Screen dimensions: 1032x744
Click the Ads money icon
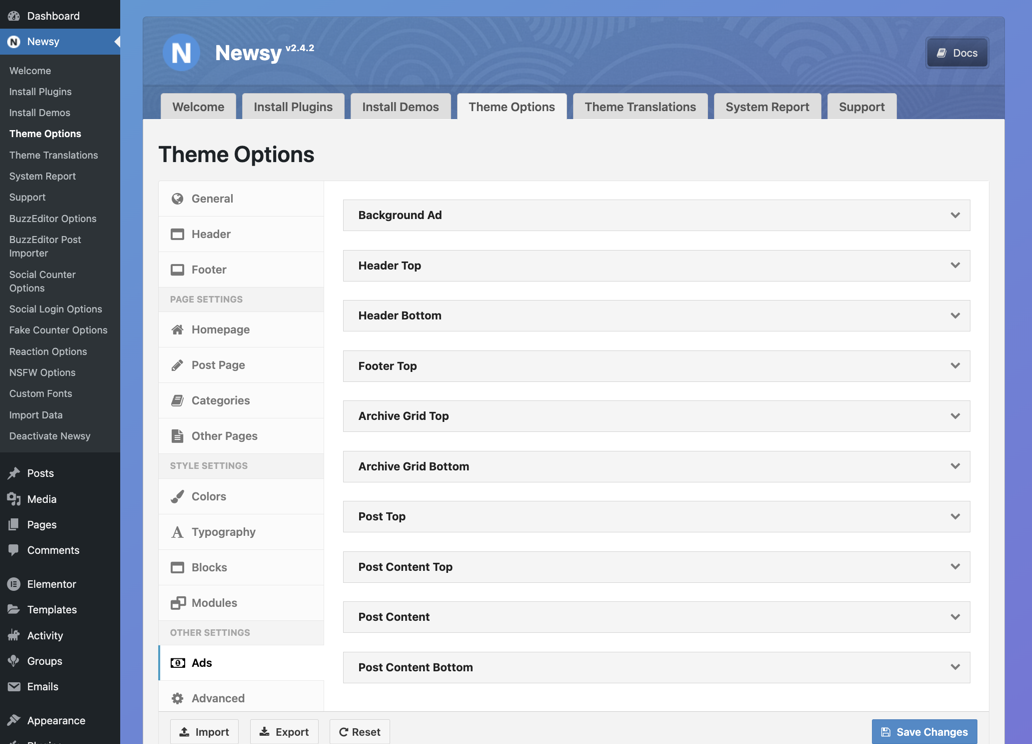(x=178, y=663)
